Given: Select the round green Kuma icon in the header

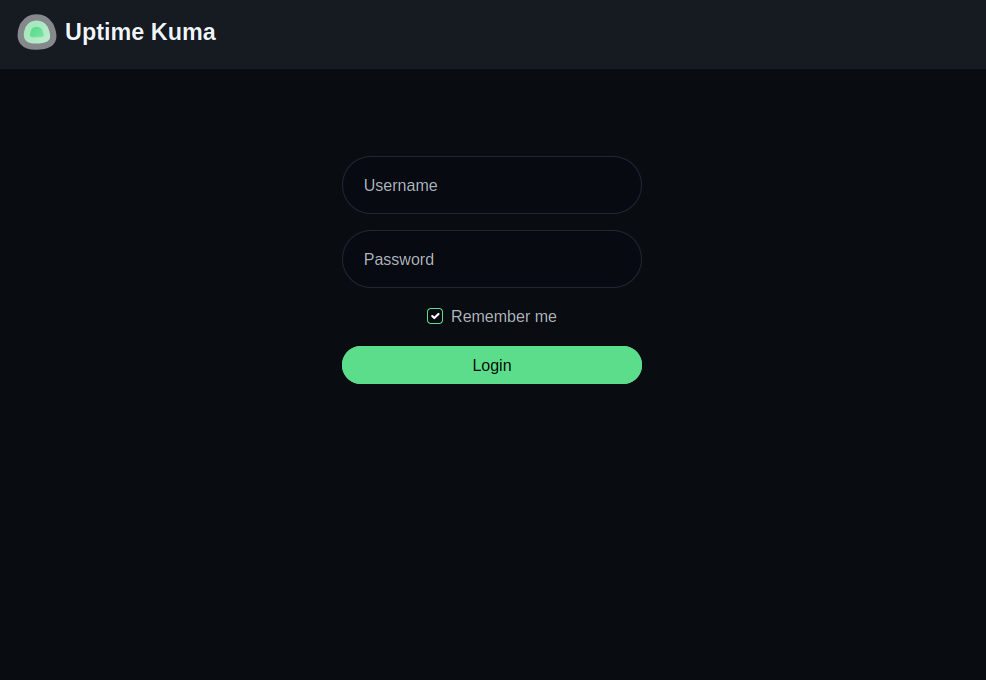Looking at the screenshot, I should (37, 32).
